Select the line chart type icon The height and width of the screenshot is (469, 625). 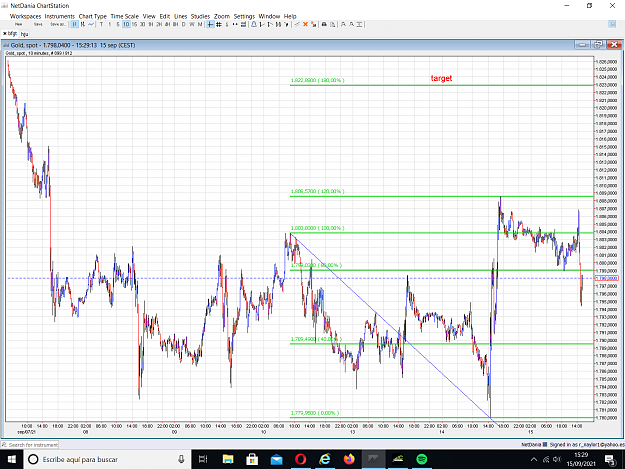point(91,24)
